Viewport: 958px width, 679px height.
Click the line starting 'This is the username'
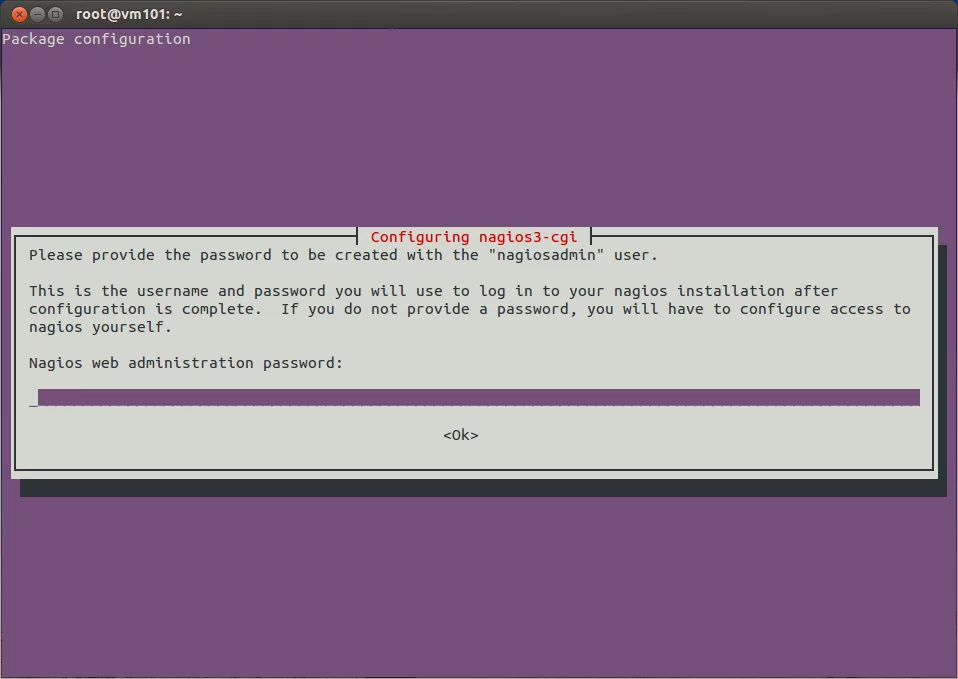(x=433, y=291)
